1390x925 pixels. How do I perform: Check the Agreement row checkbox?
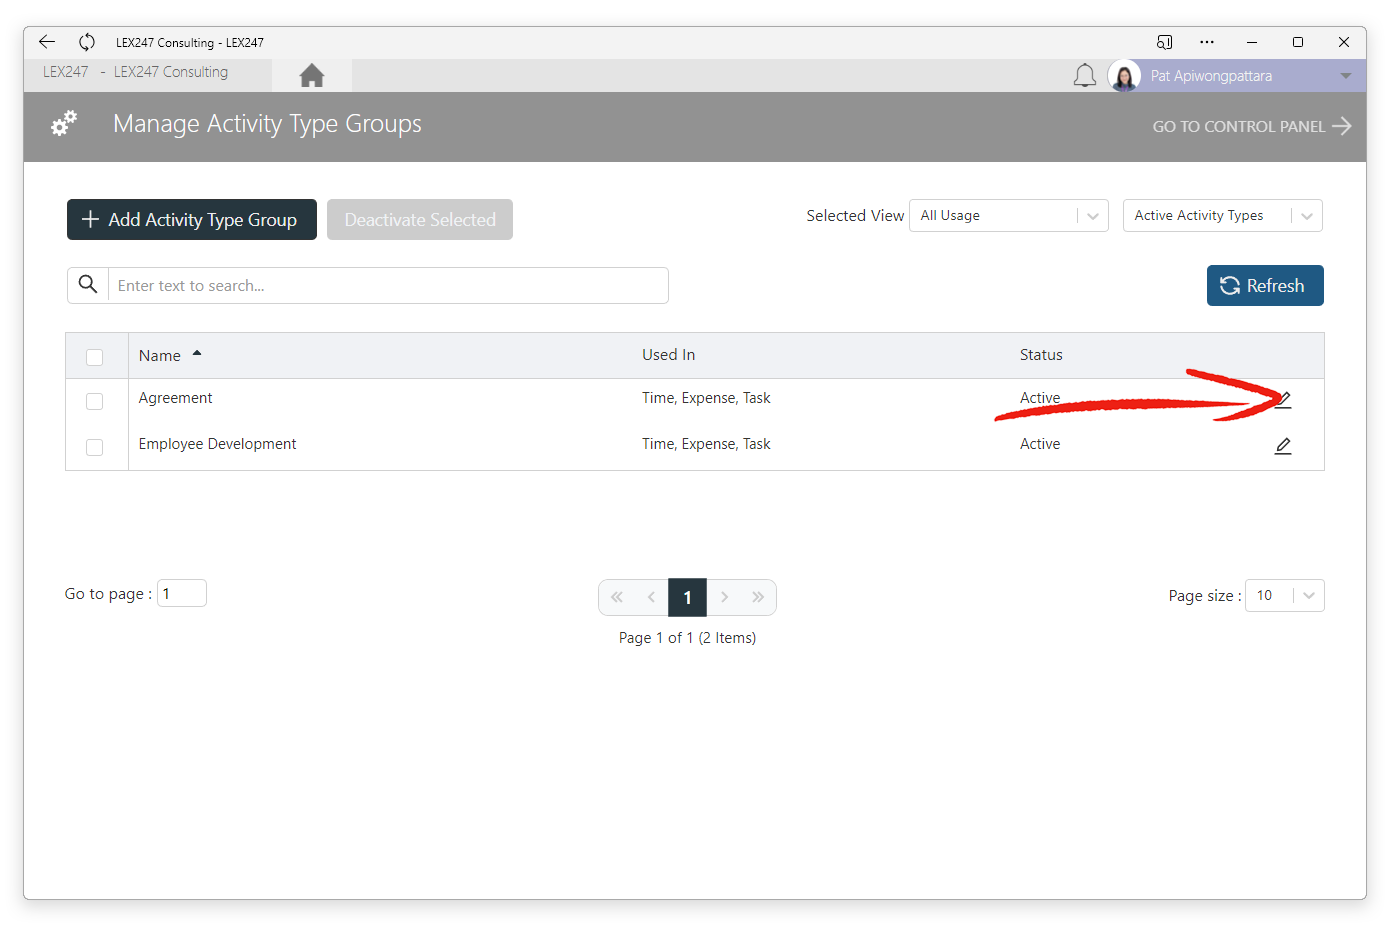[95, 401]
